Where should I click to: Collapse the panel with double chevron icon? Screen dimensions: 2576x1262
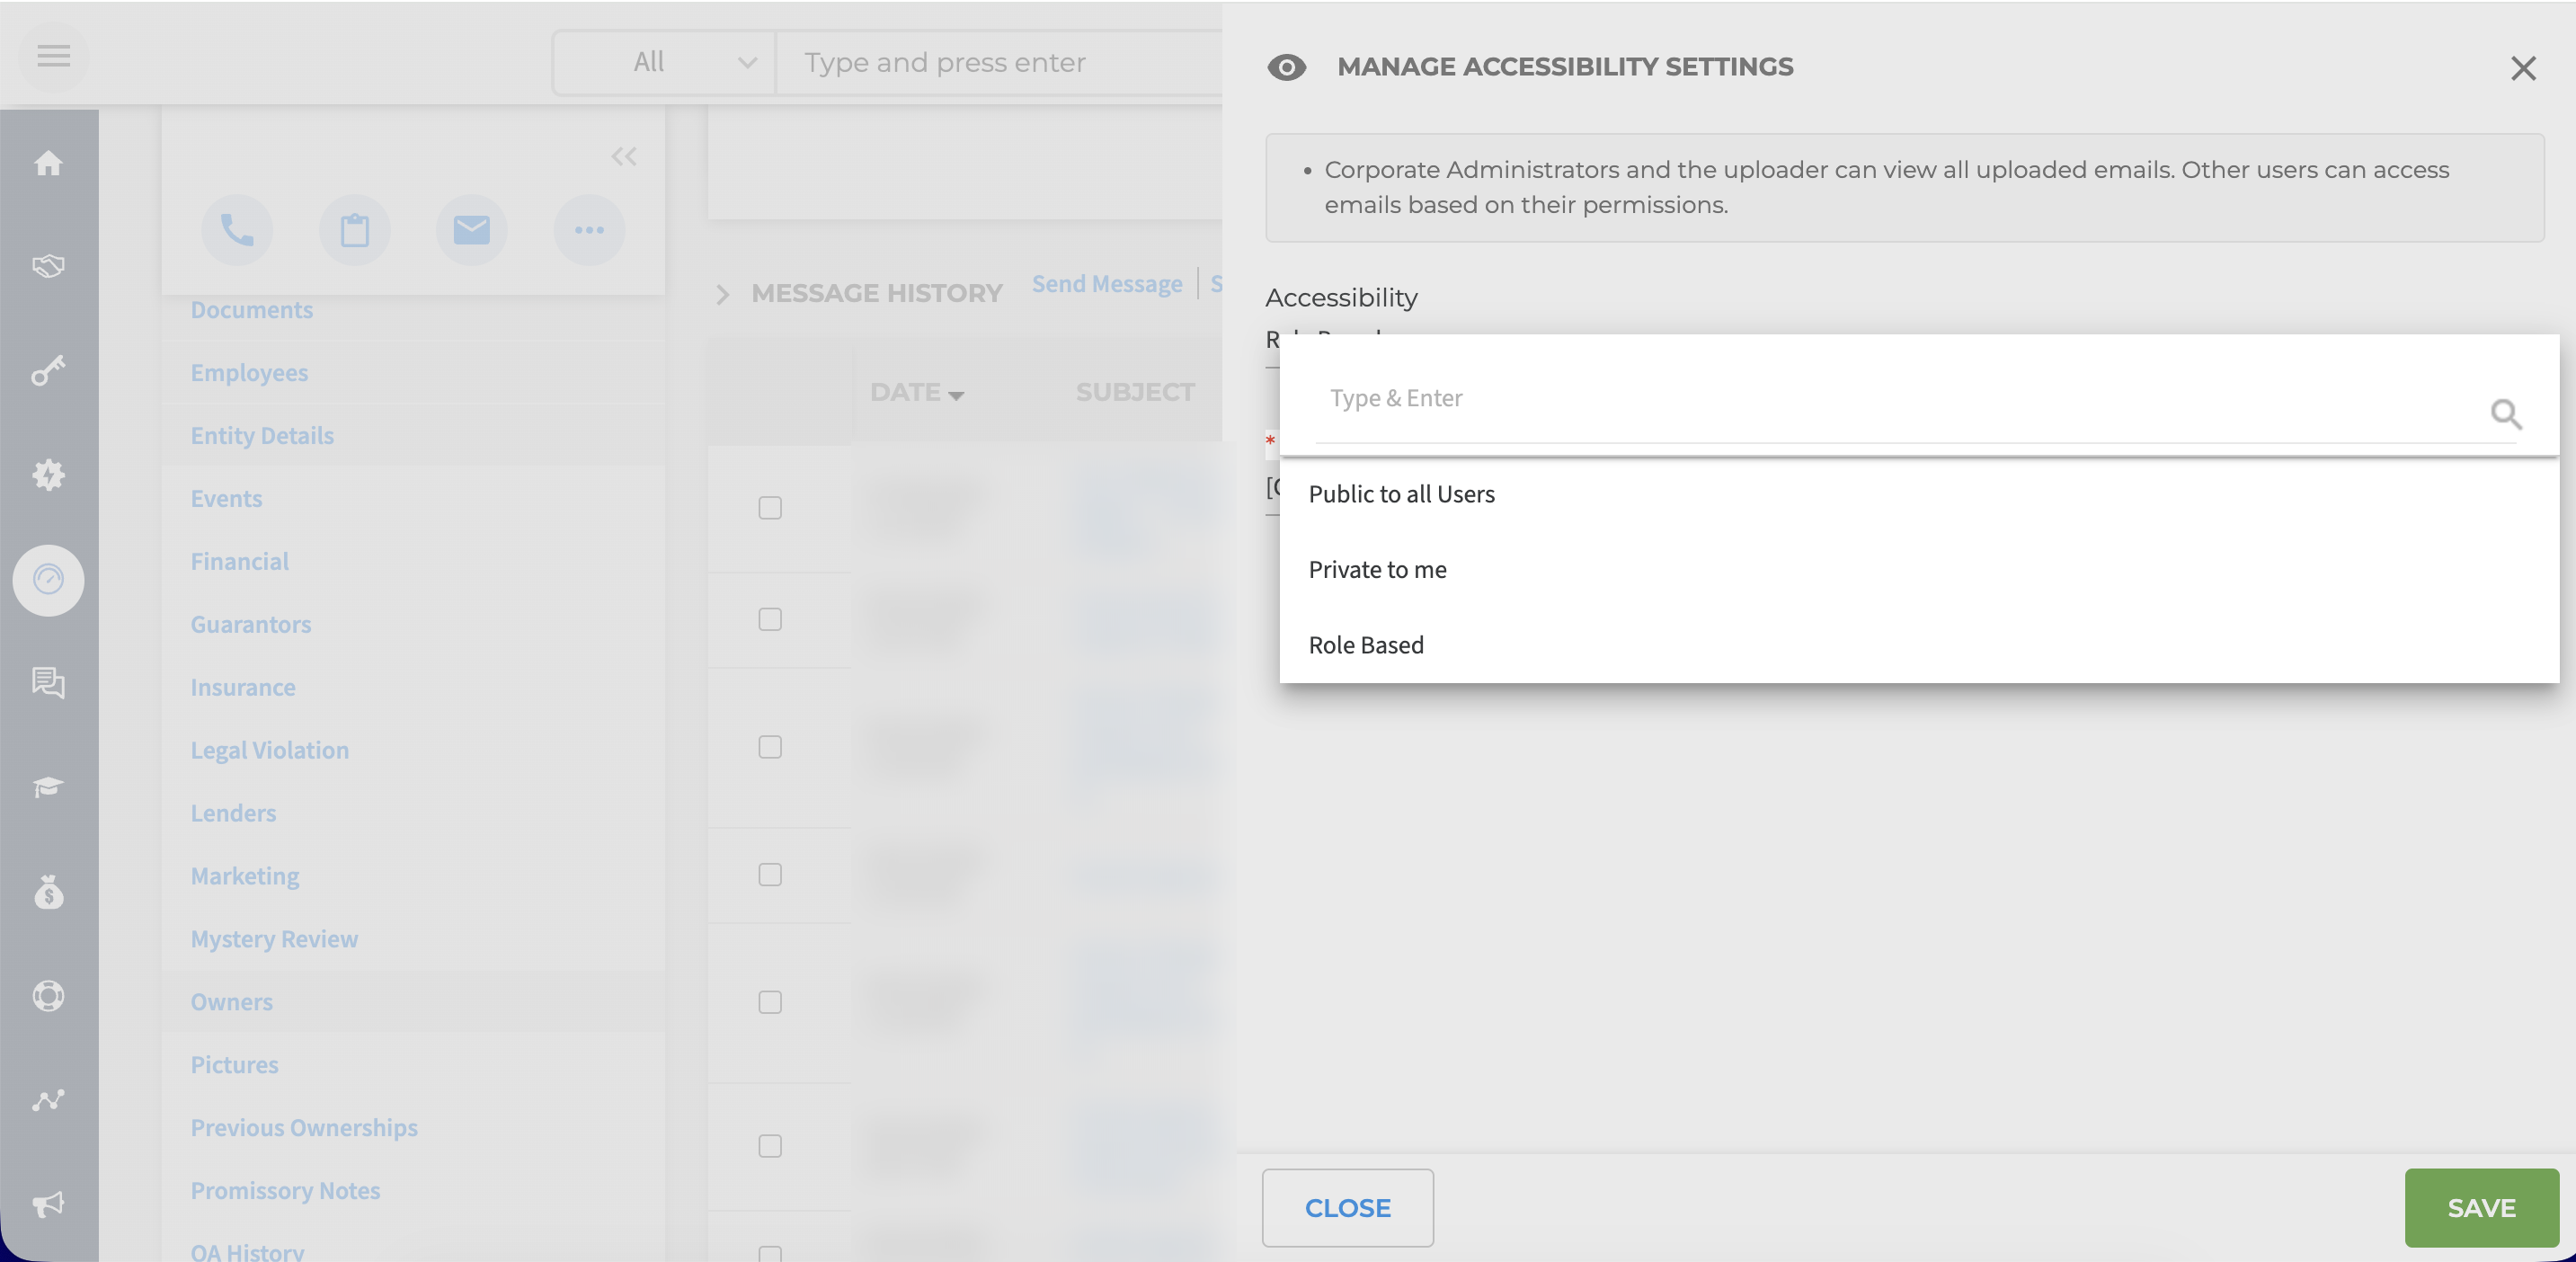(624, 156)
